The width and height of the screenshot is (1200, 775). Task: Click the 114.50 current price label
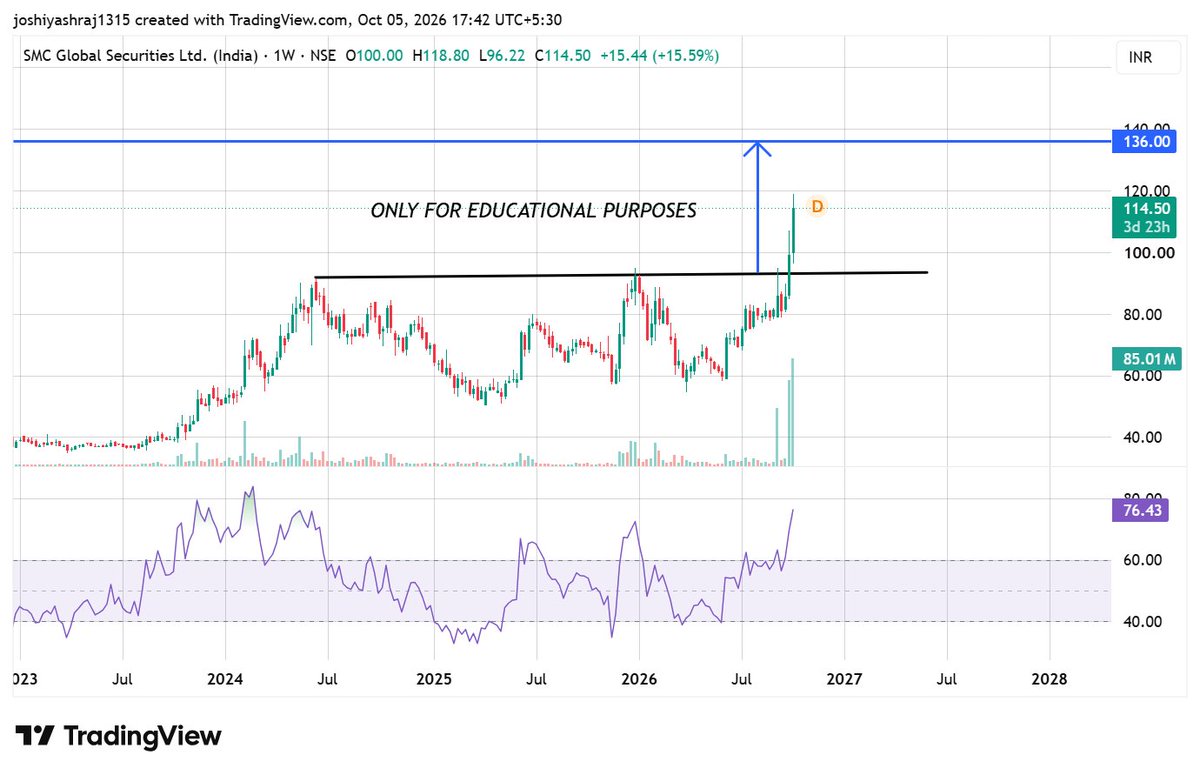(1145, 208)
